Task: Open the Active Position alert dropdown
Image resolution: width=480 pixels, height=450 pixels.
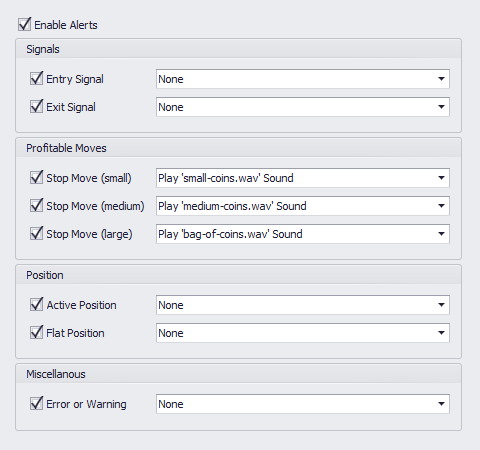Action: [x=303, y=305]
